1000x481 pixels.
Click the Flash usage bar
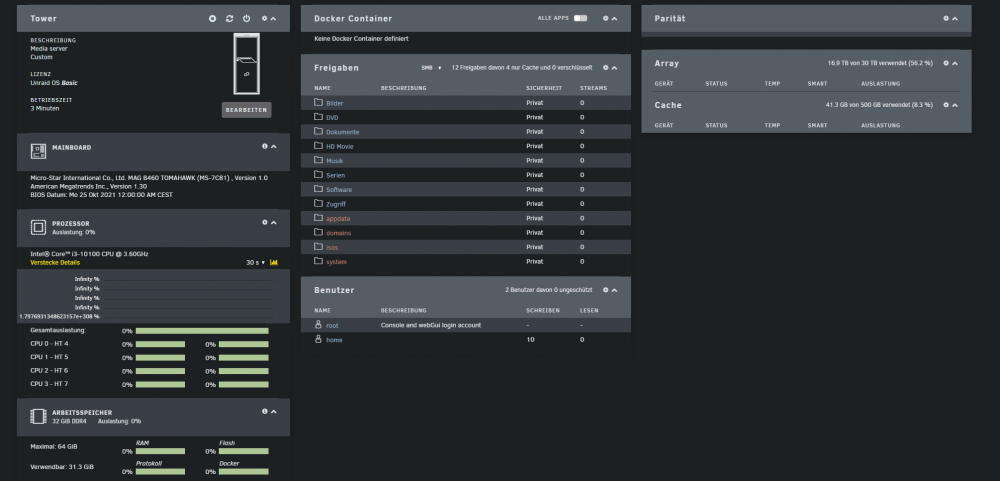click(244, 451)
